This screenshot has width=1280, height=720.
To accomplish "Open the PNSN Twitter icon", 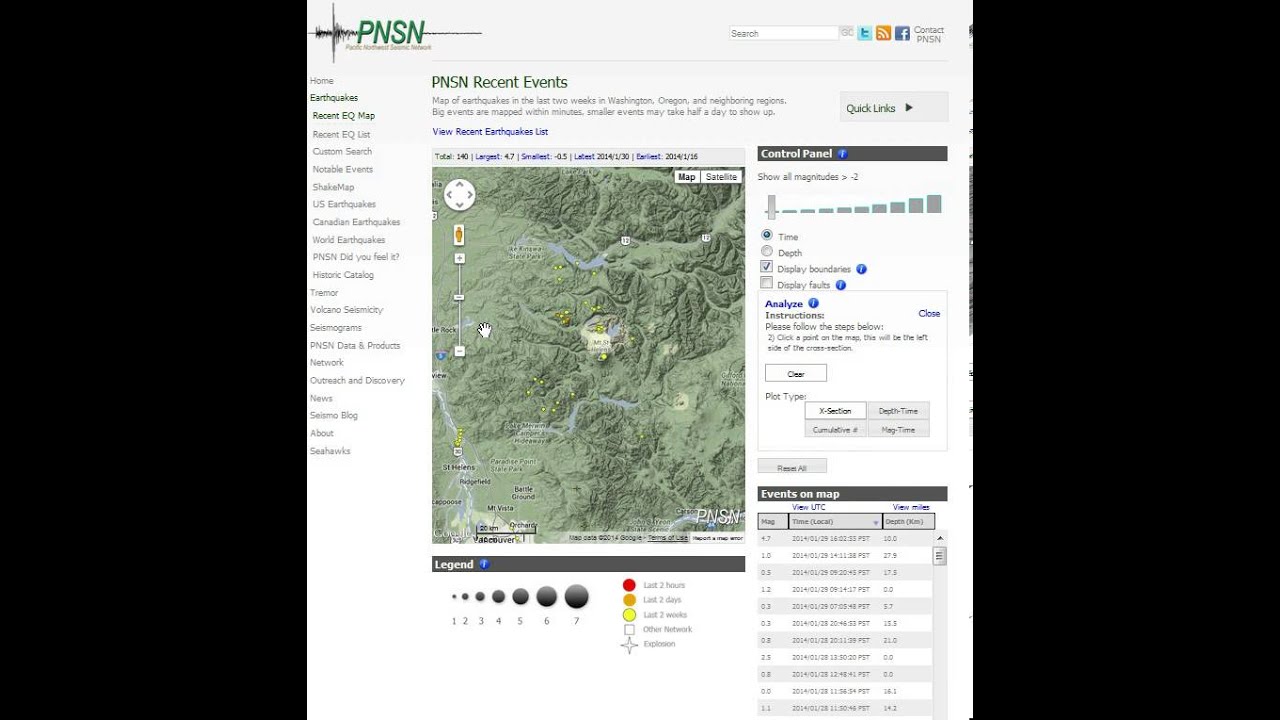I will click(865, 33).
